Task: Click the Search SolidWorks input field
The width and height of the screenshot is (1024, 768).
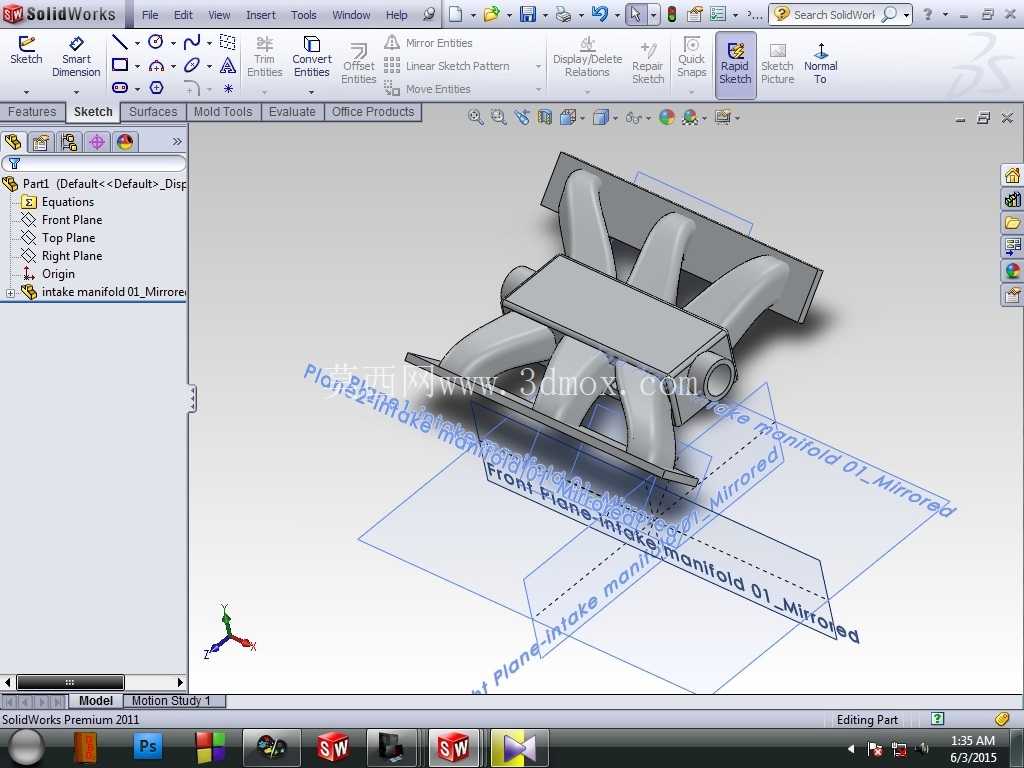Action: click(x=833, y=14)
